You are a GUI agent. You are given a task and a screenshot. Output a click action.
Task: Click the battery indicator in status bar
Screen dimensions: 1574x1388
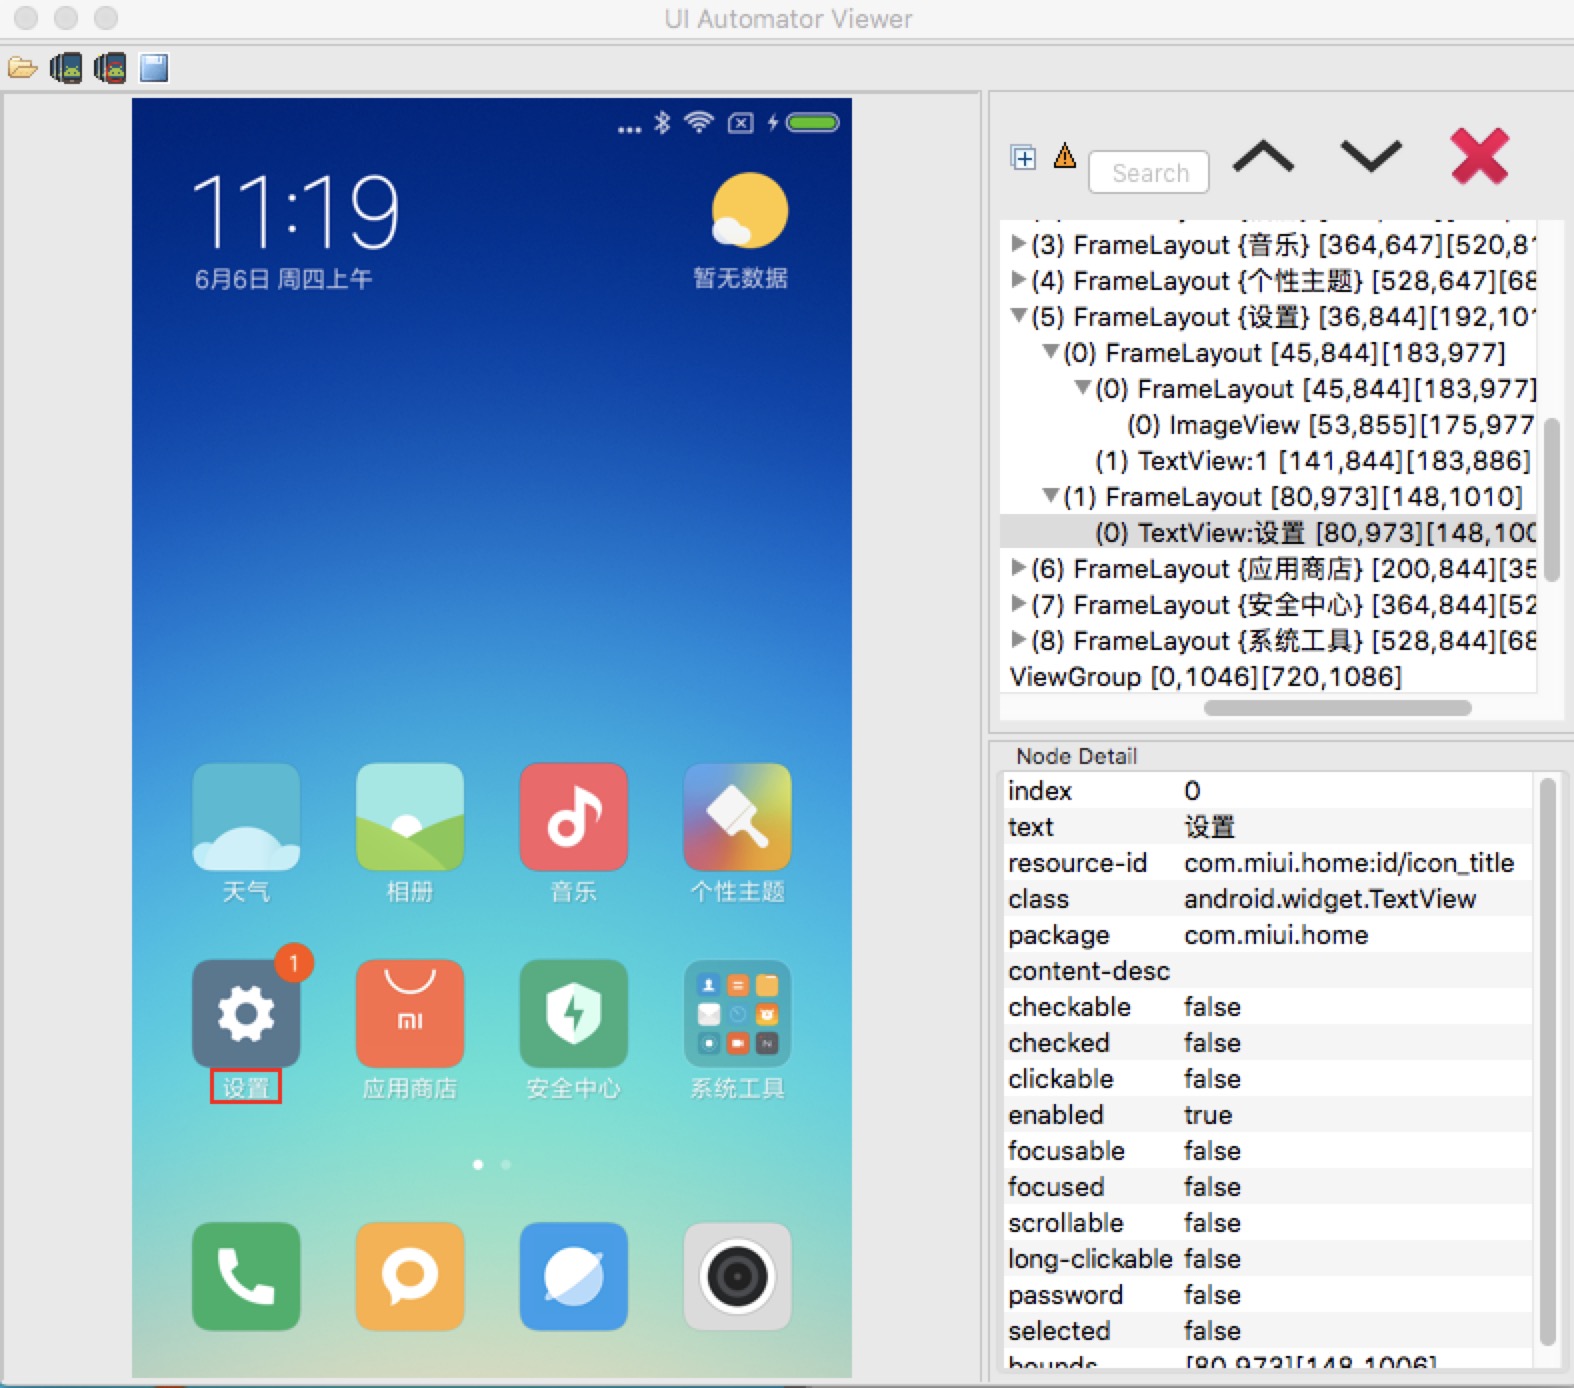(x=813, y=123)
